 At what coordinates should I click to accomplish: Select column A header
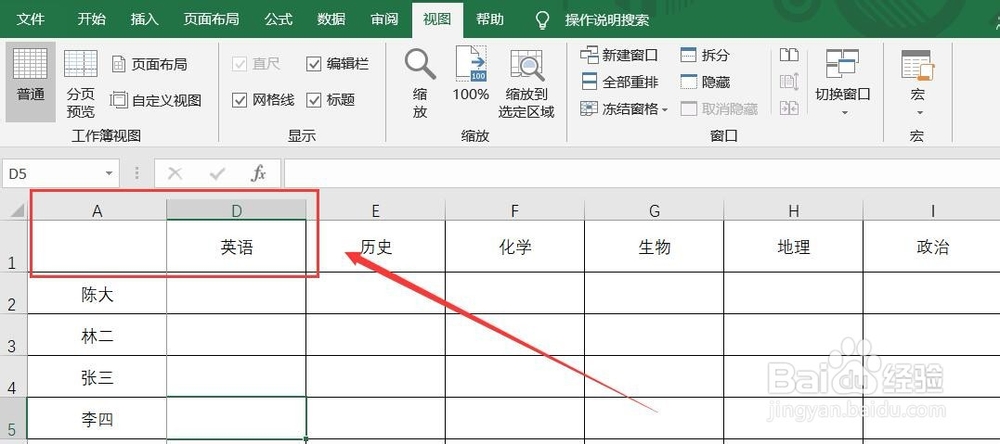point(97,211)
